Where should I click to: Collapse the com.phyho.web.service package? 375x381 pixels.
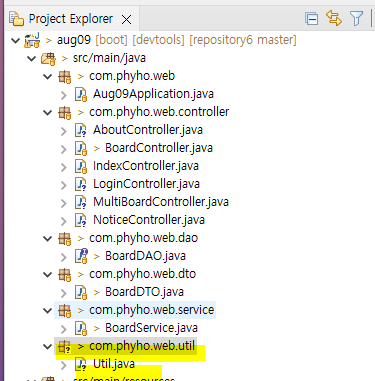(x=48, y=311)
